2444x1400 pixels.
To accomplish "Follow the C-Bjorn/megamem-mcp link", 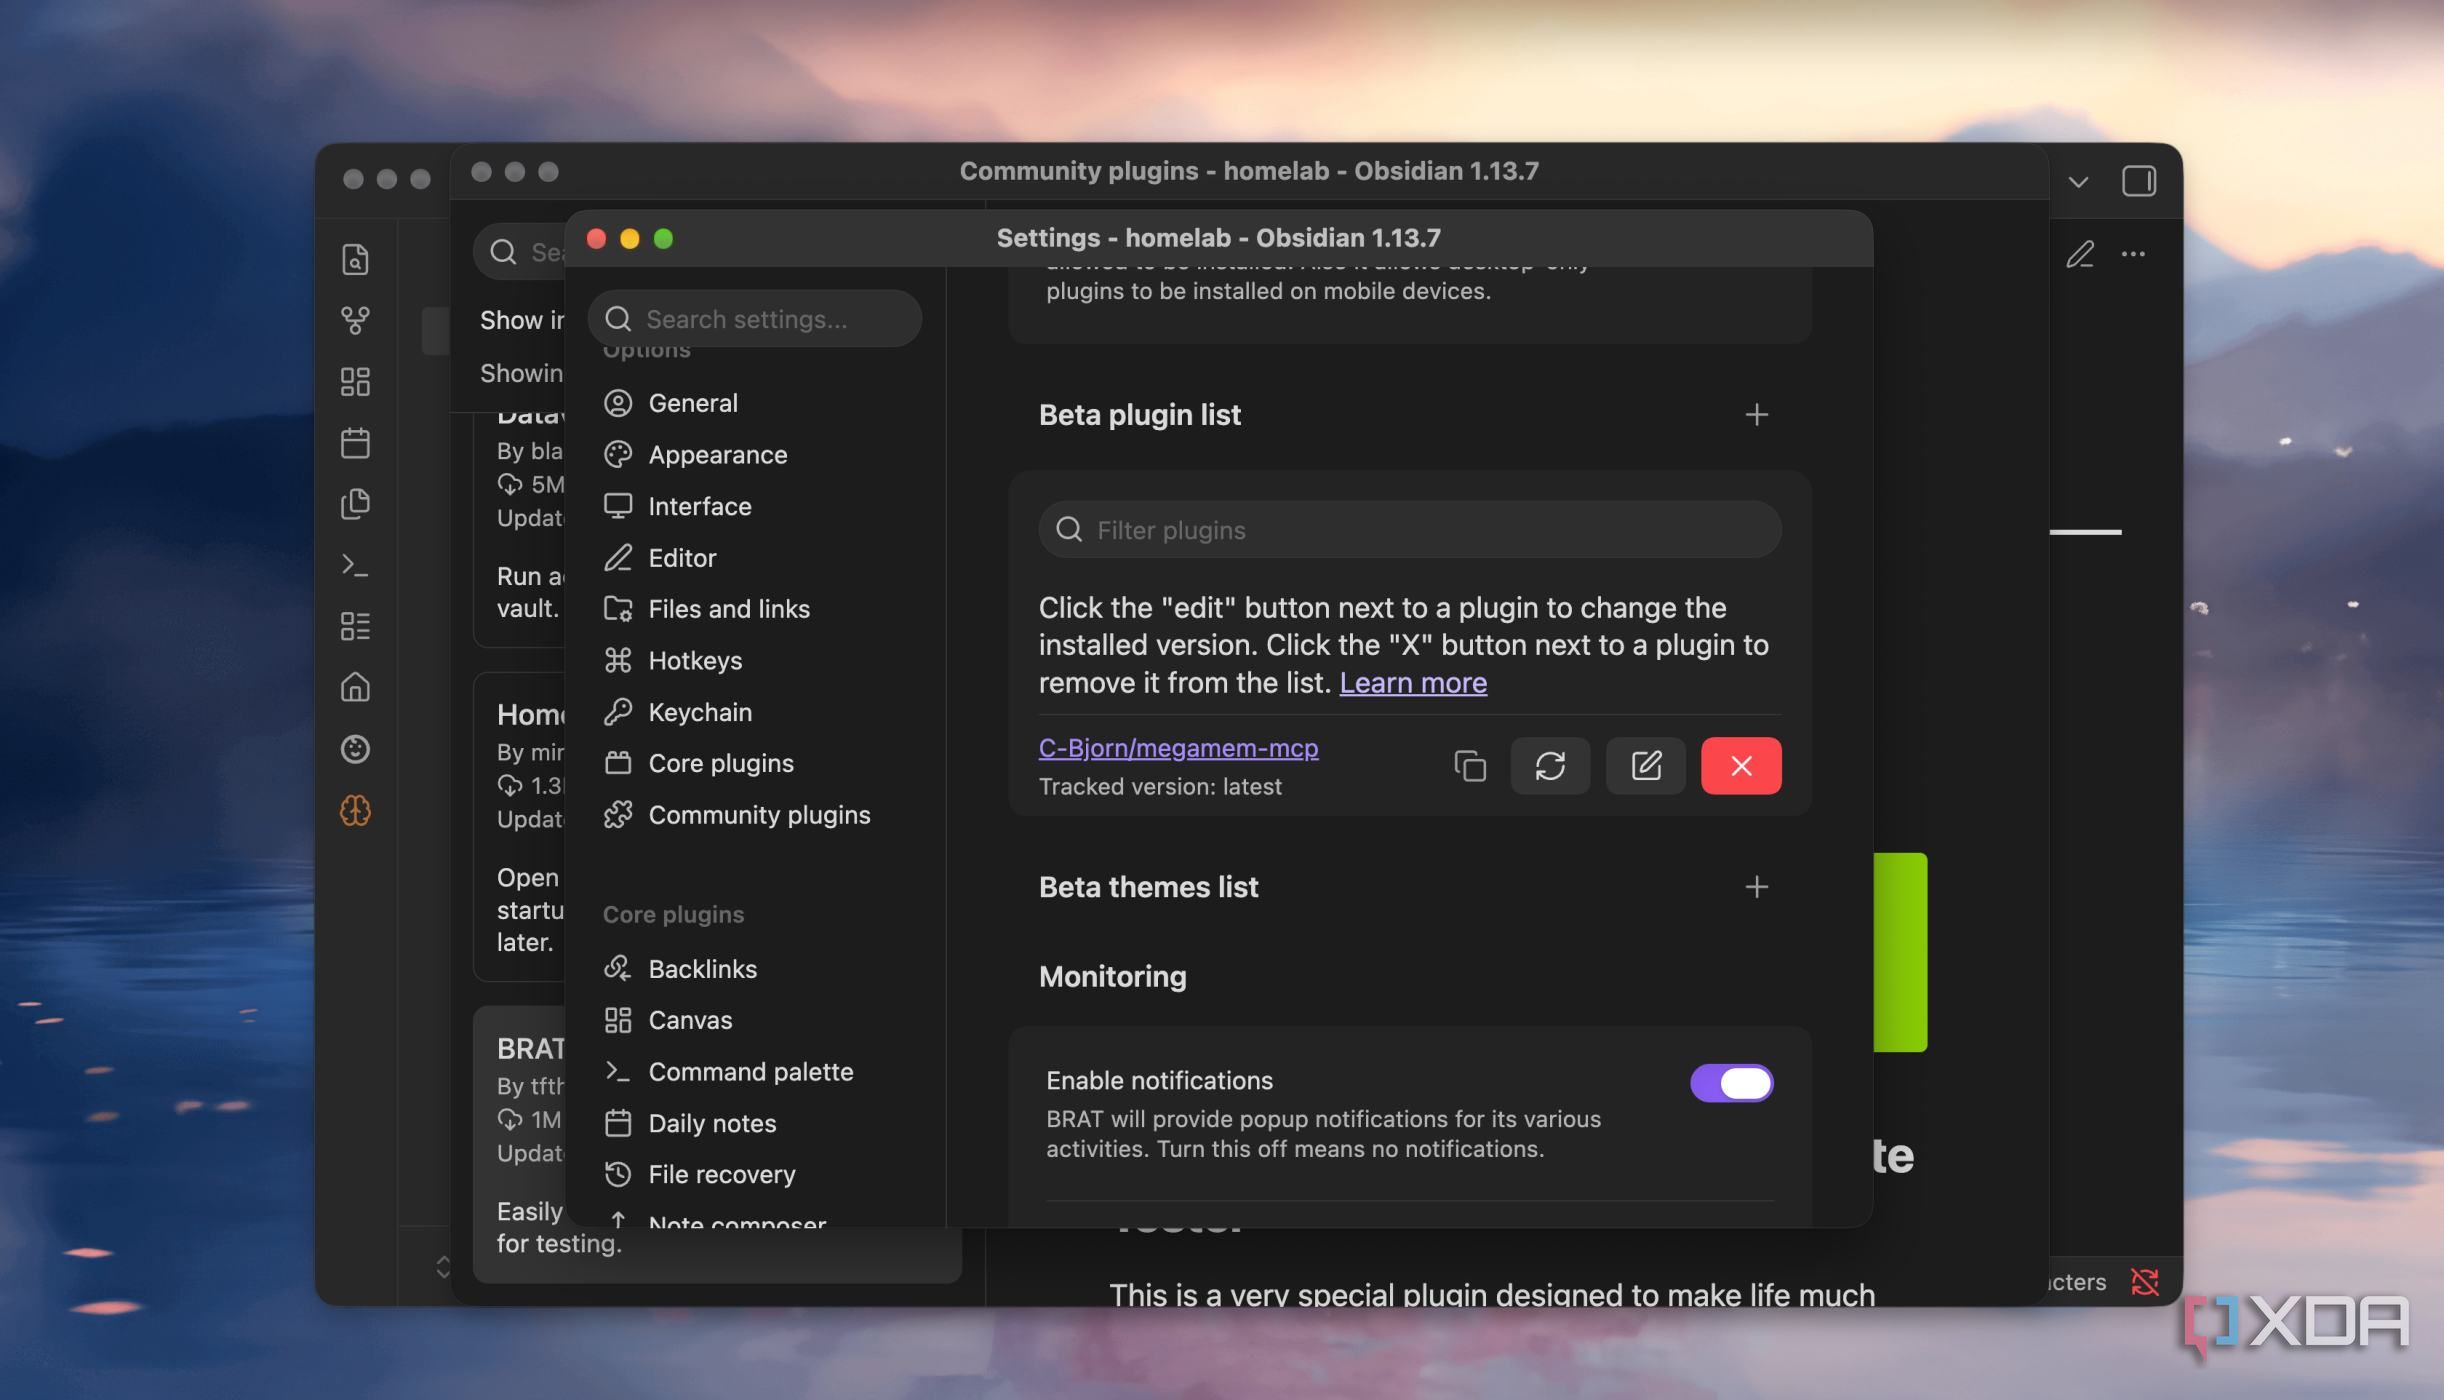I will [1178, 748].
